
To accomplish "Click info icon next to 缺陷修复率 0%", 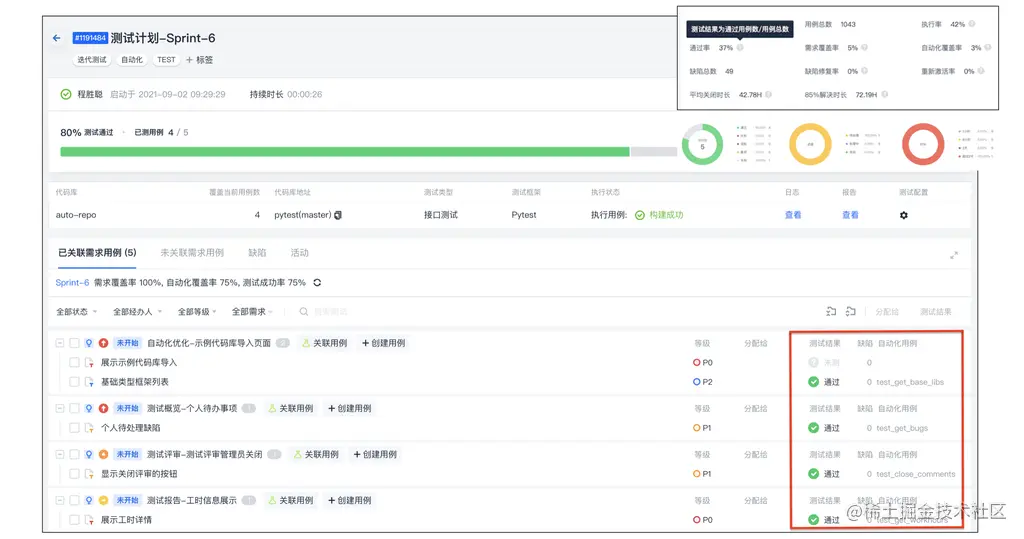I will (865, 71).
